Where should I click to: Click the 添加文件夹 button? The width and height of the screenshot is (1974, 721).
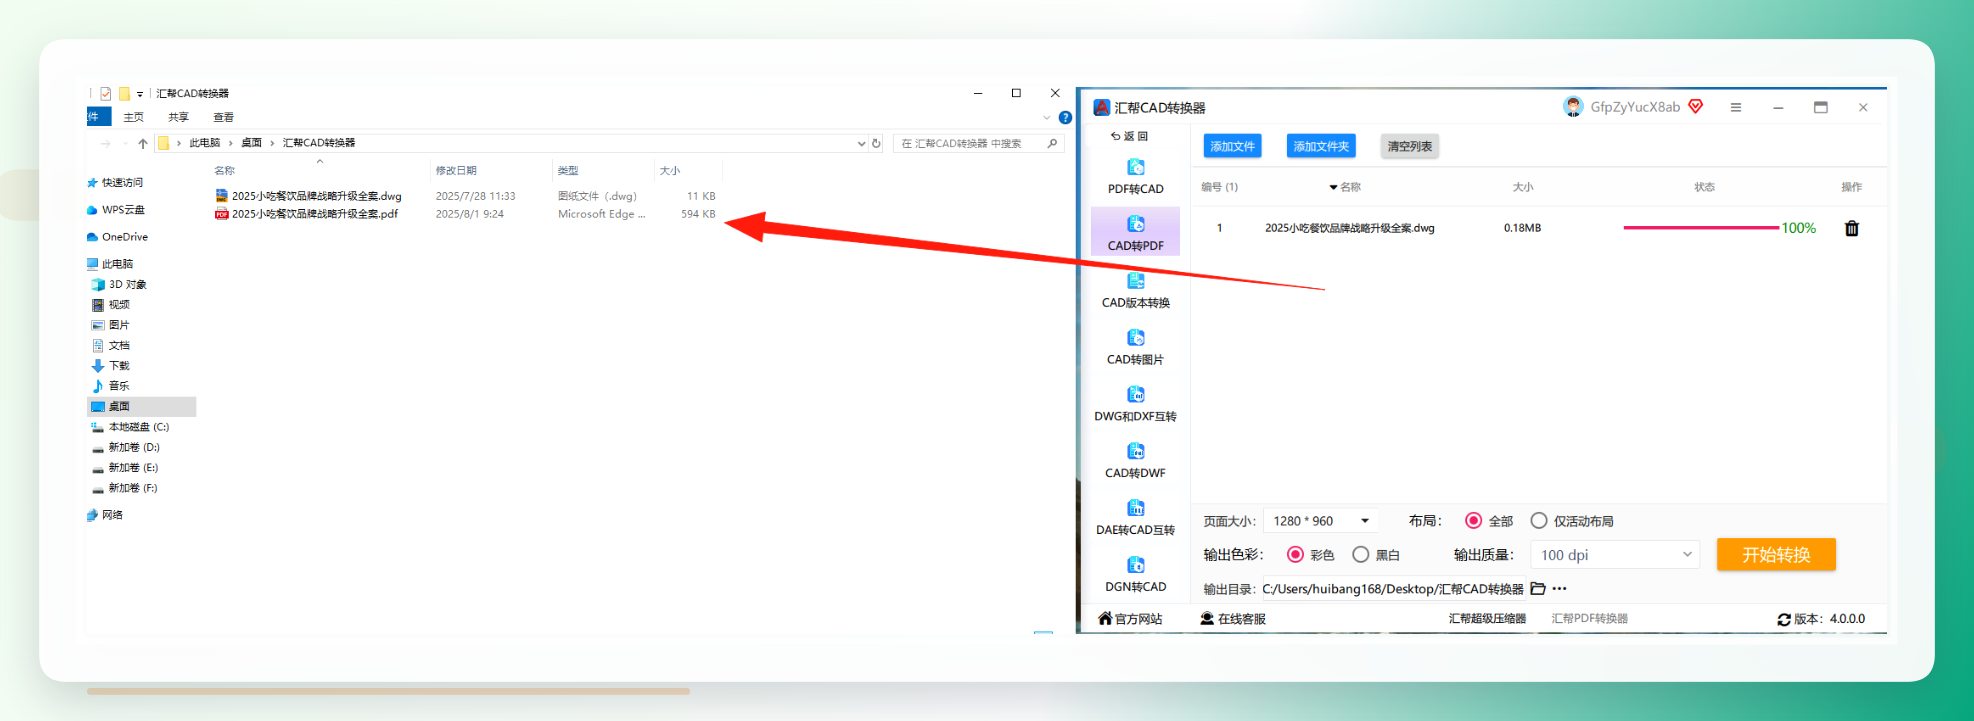[1321, 146]
